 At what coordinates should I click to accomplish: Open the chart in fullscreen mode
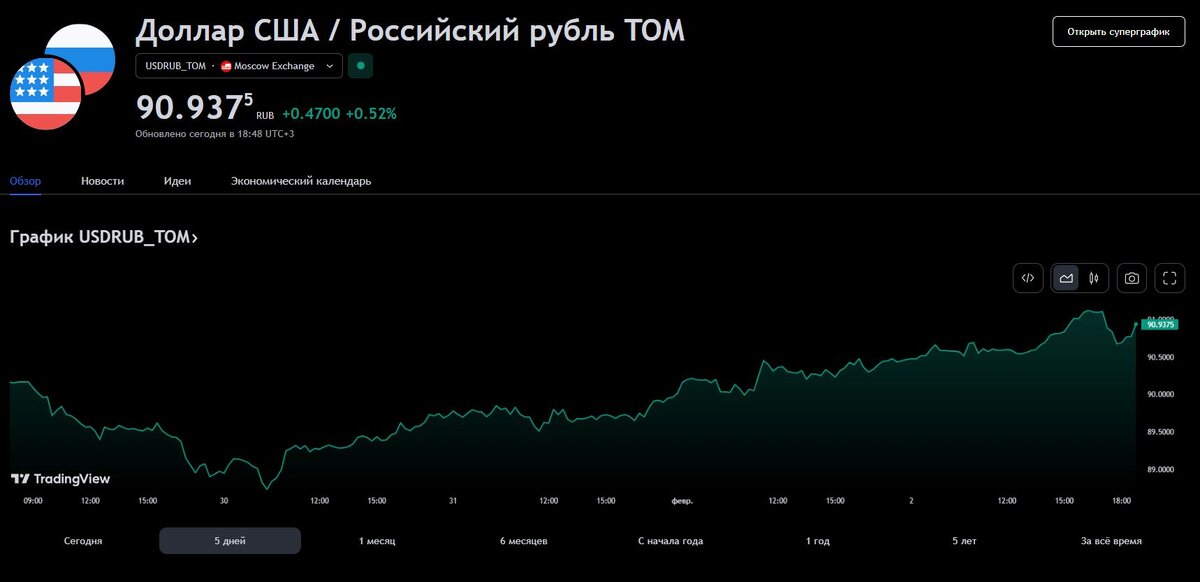[x=1169, y=278]
